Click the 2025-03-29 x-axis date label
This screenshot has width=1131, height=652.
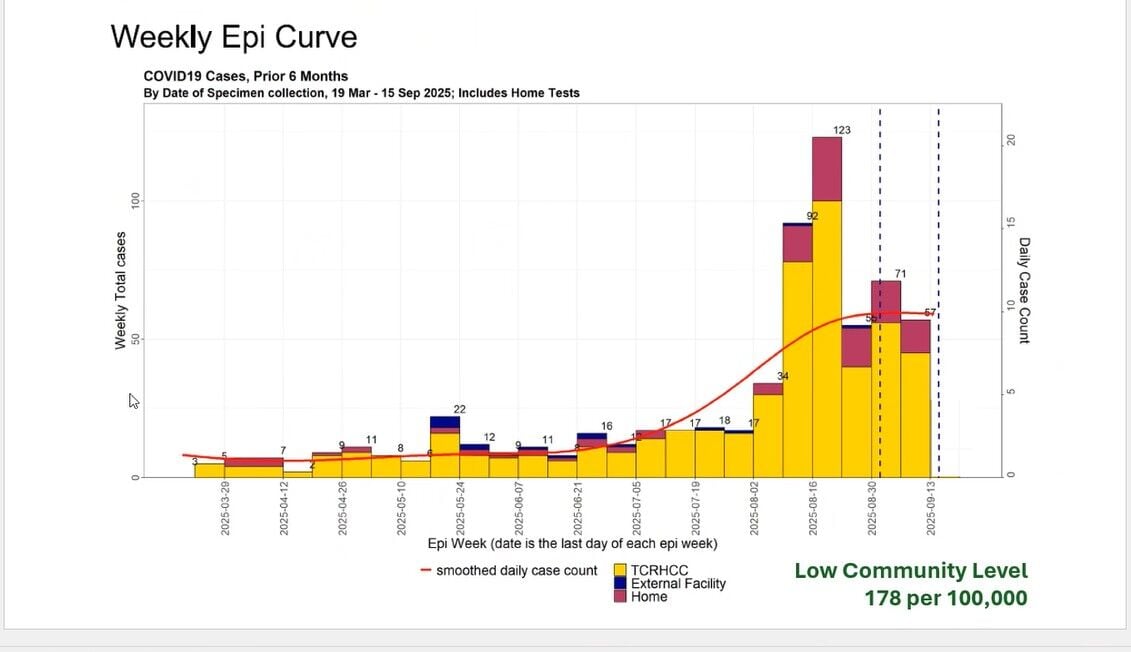(225, 509)
